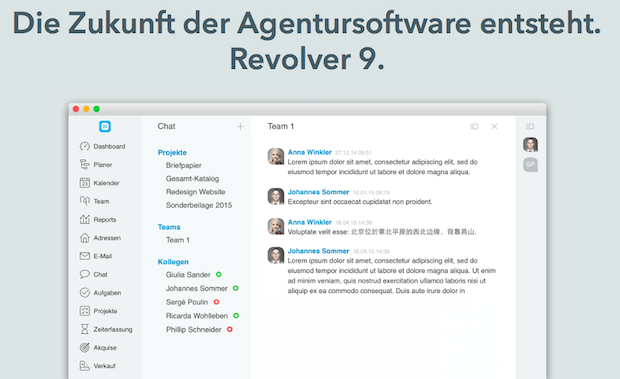Open the Redesign Website project chat
This screenshot has height=379, width=620.
[x=195, y=192]
